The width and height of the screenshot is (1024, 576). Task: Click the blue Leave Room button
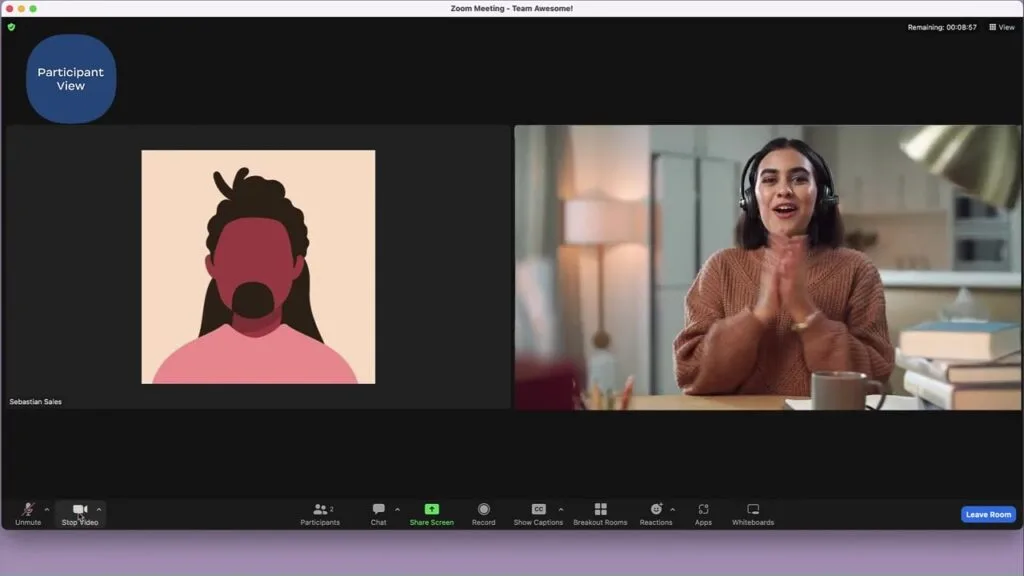(988, 514)
